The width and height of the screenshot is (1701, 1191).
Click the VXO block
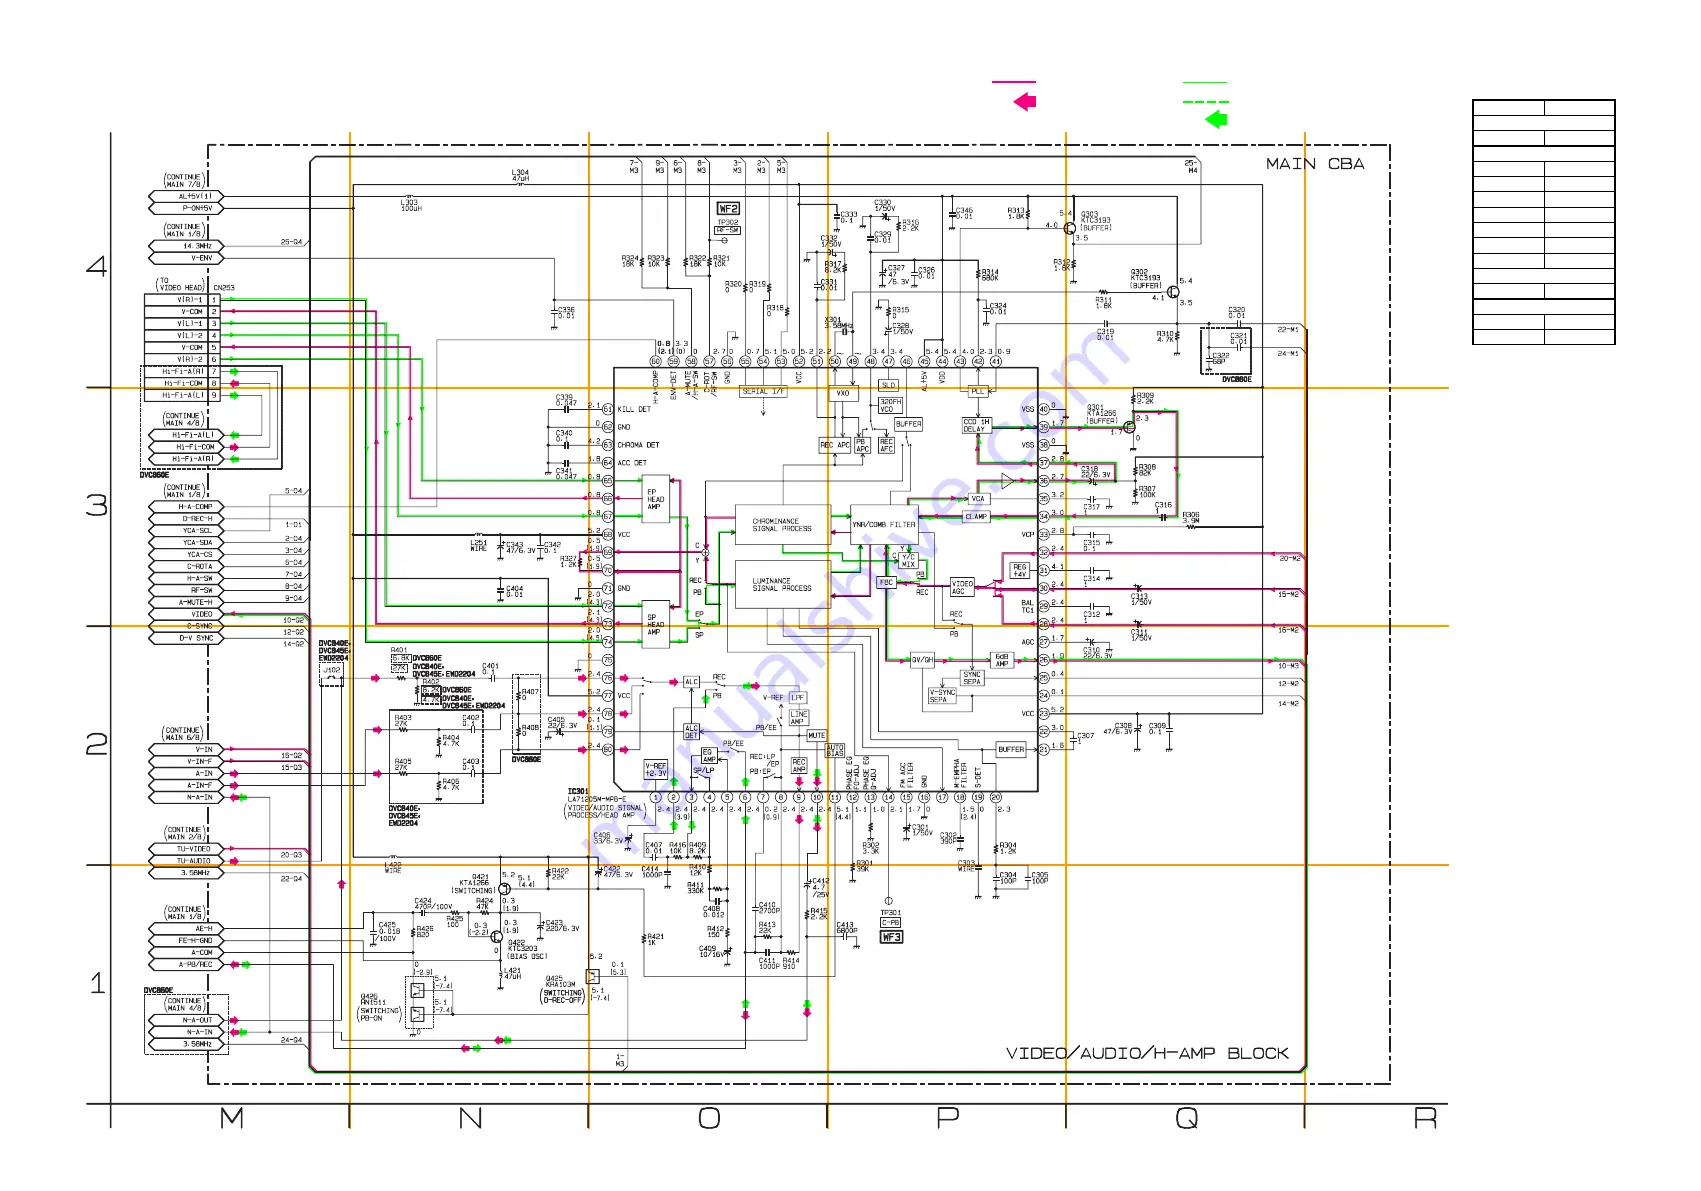pyautogui.click(x=843, y=393)
